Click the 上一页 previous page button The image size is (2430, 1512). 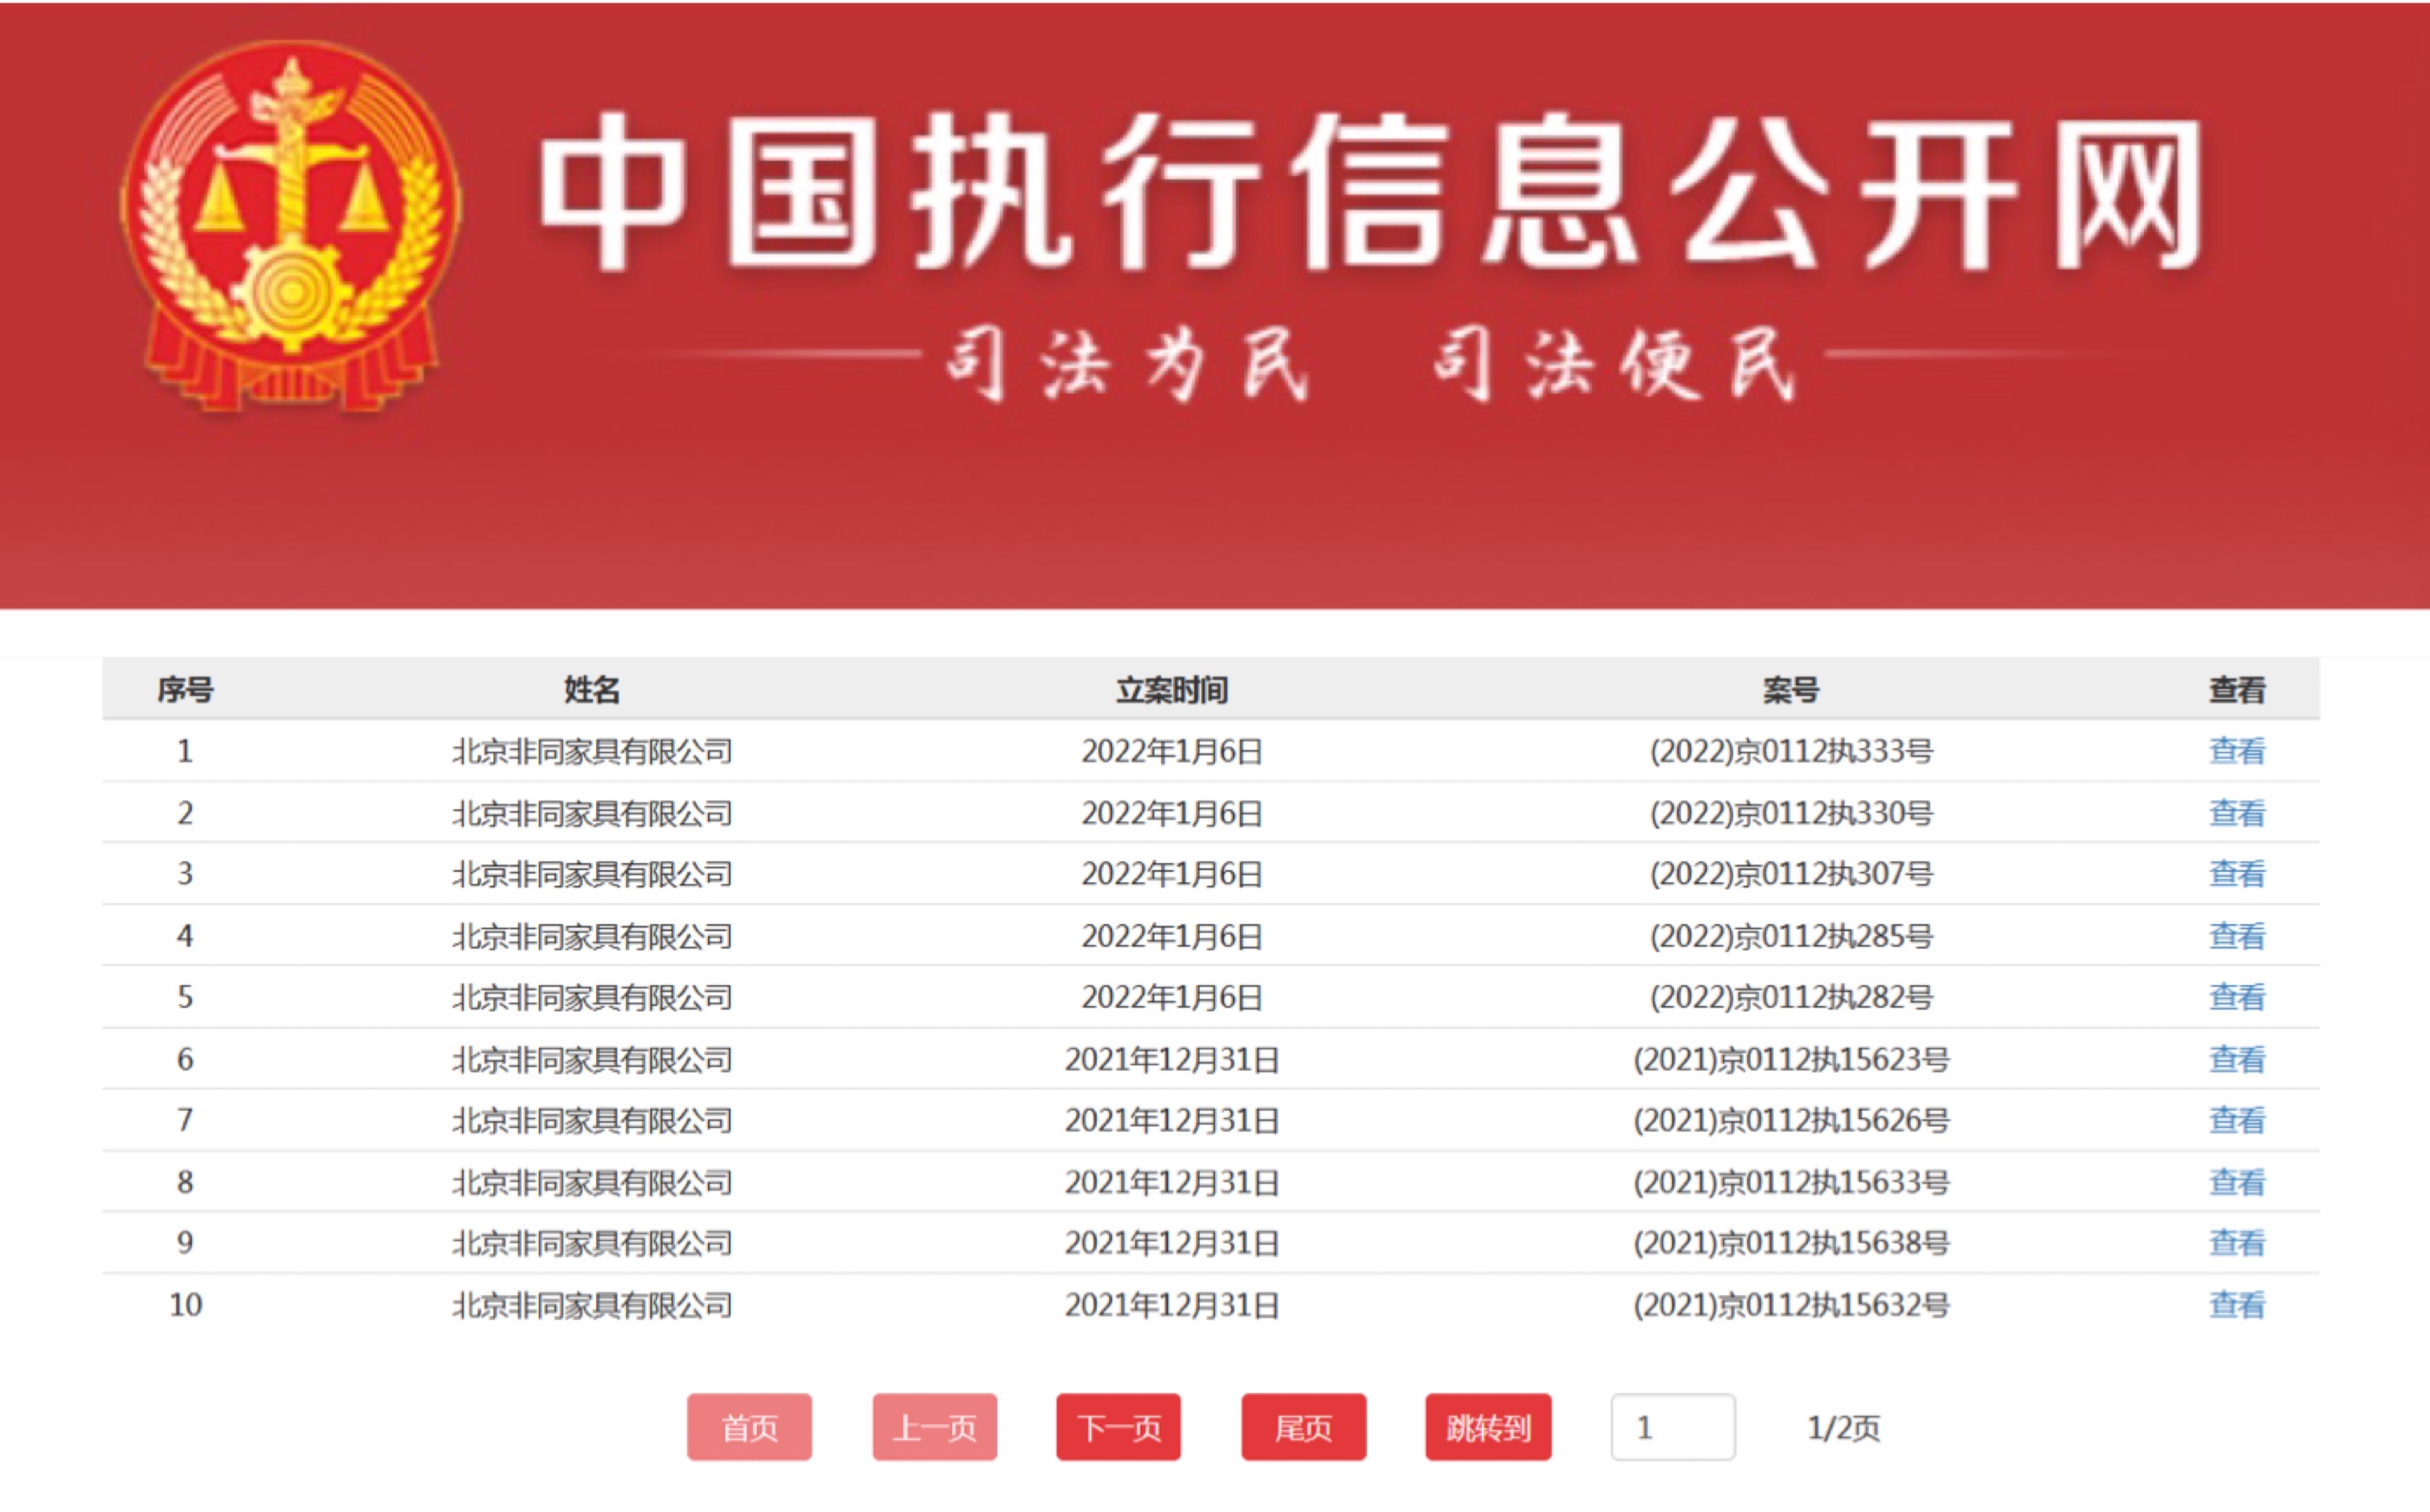tap(934, 1427)
